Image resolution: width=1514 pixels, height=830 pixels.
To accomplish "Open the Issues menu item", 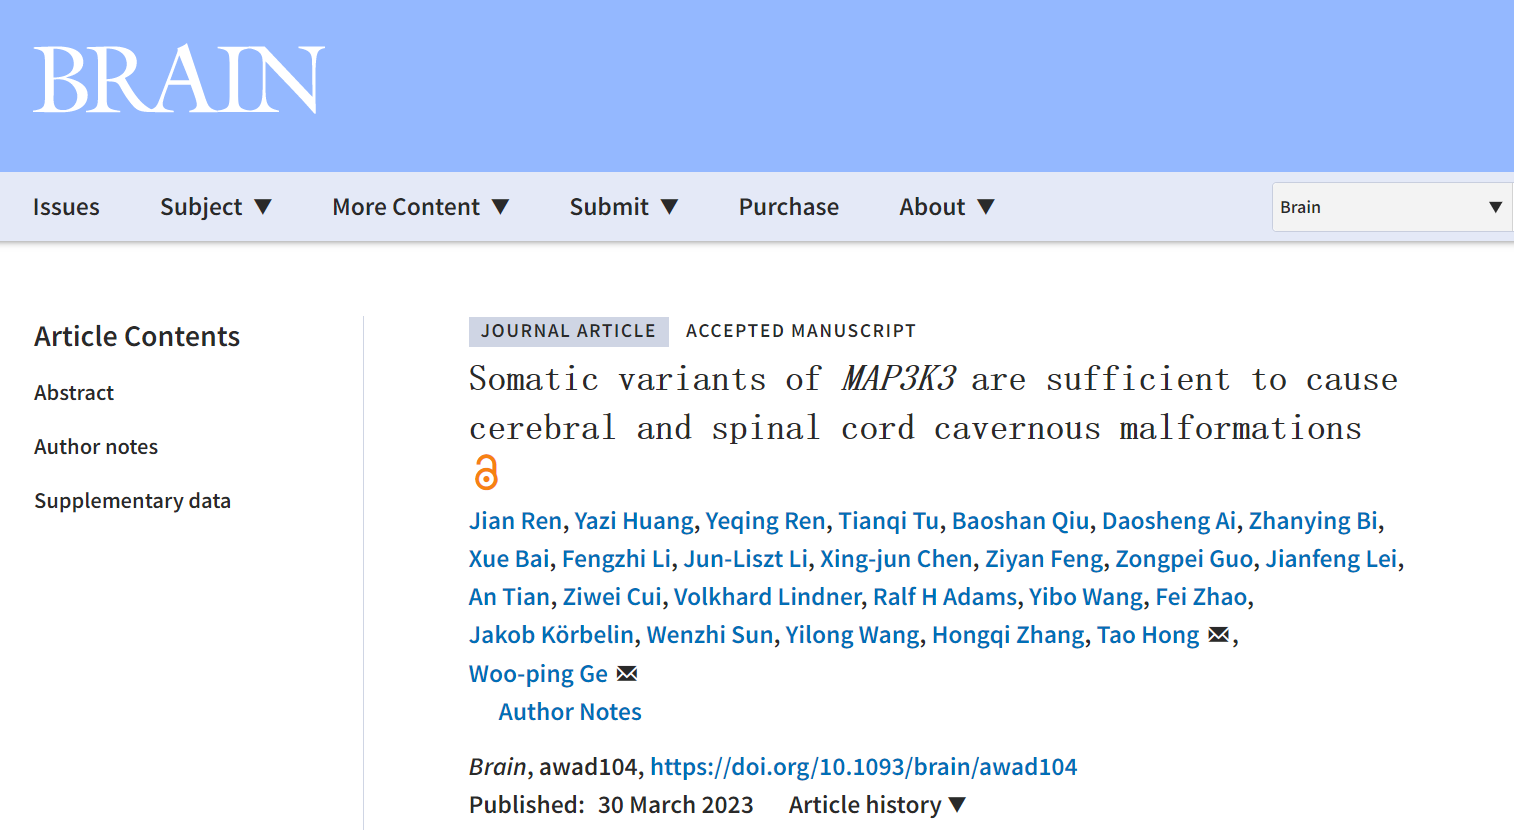I will 66,207.
